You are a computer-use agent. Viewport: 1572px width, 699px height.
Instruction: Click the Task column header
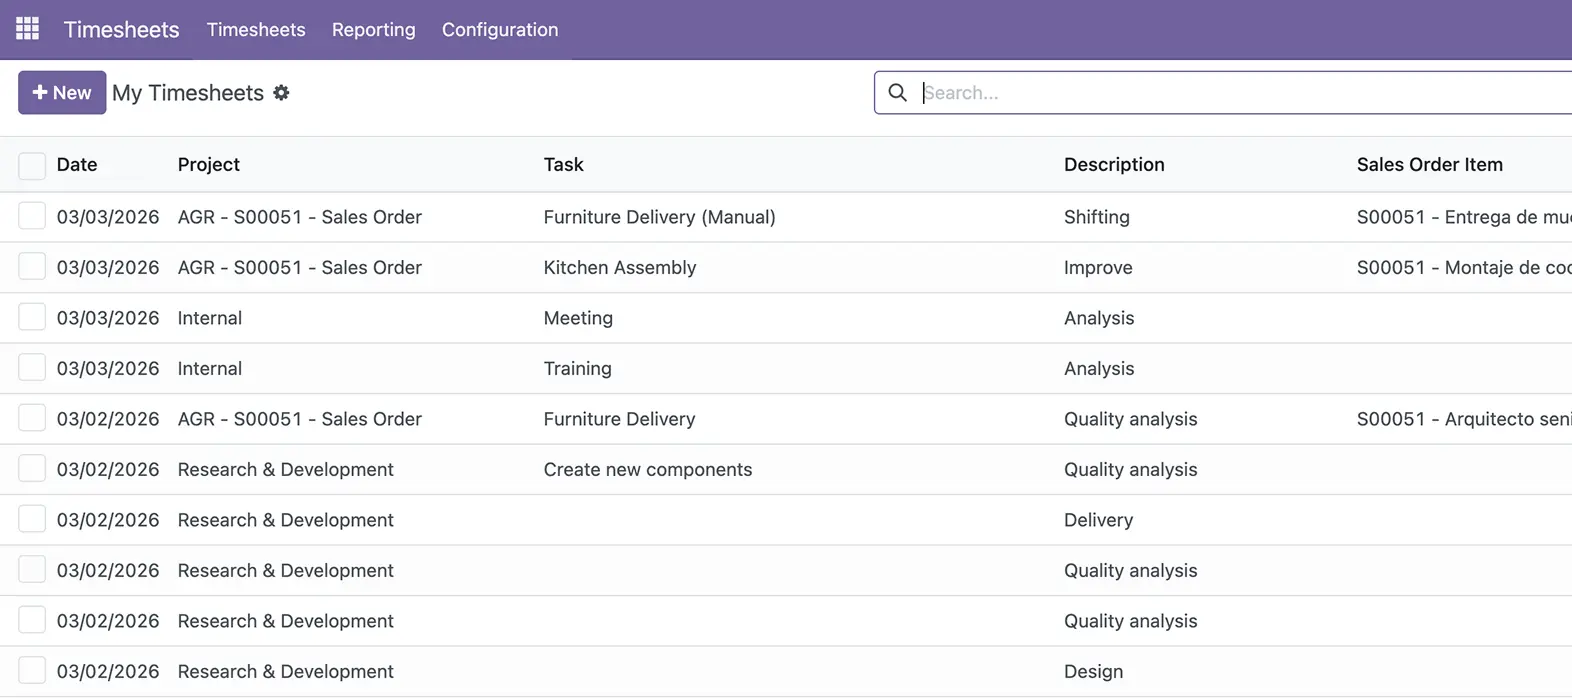tap(563, 165)
